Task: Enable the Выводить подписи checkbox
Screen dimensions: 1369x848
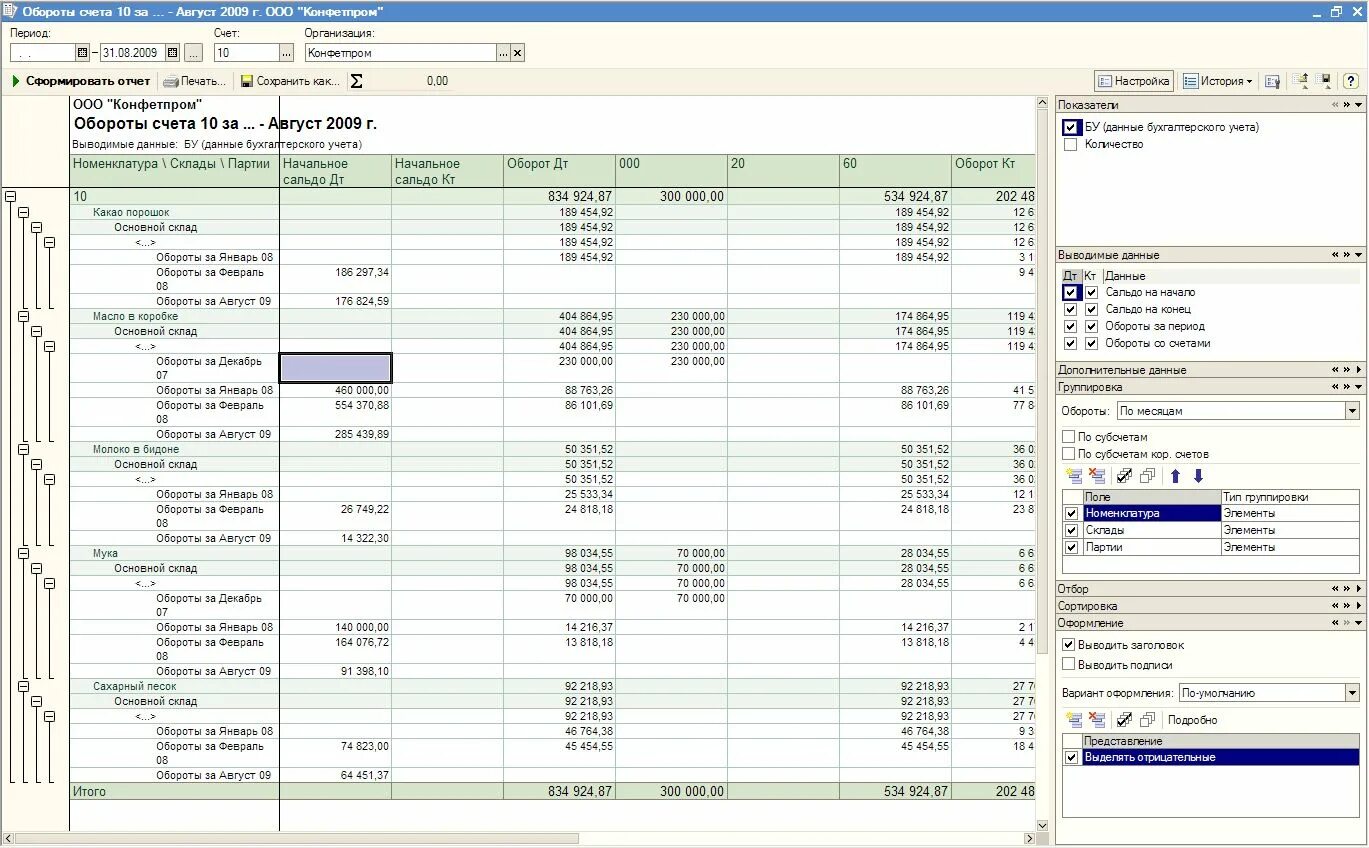Action: pos(1069,664)
